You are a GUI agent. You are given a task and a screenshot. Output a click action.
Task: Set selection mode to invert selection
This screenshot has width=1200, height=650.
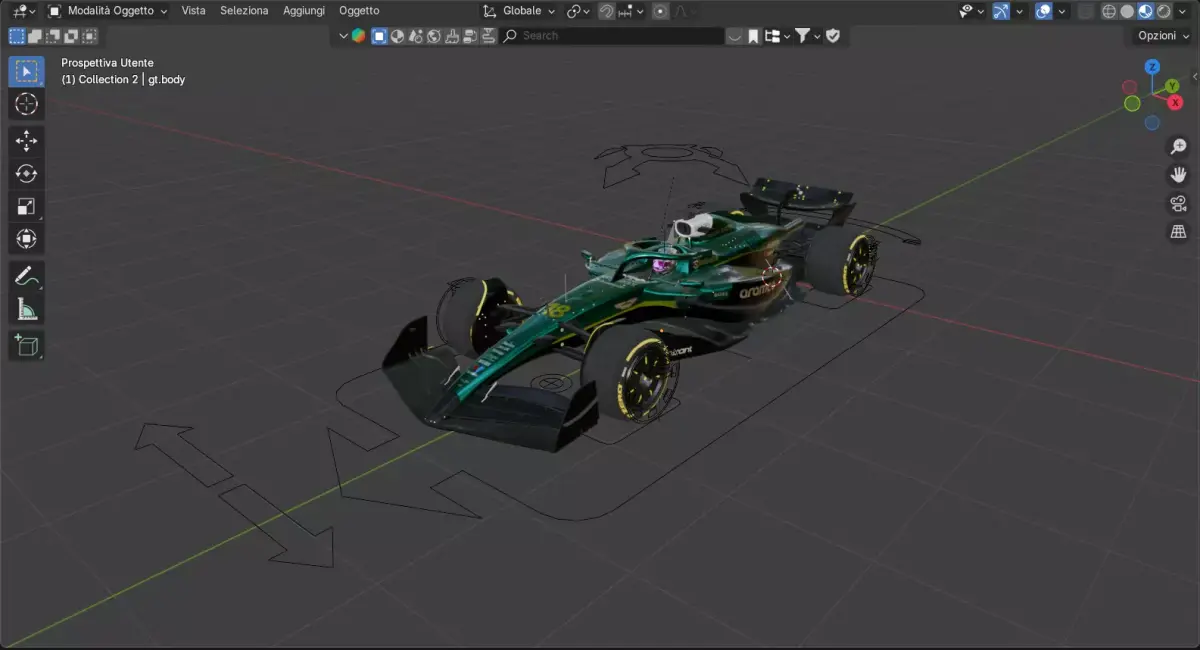pyautogui.click(x=71, y=36)
